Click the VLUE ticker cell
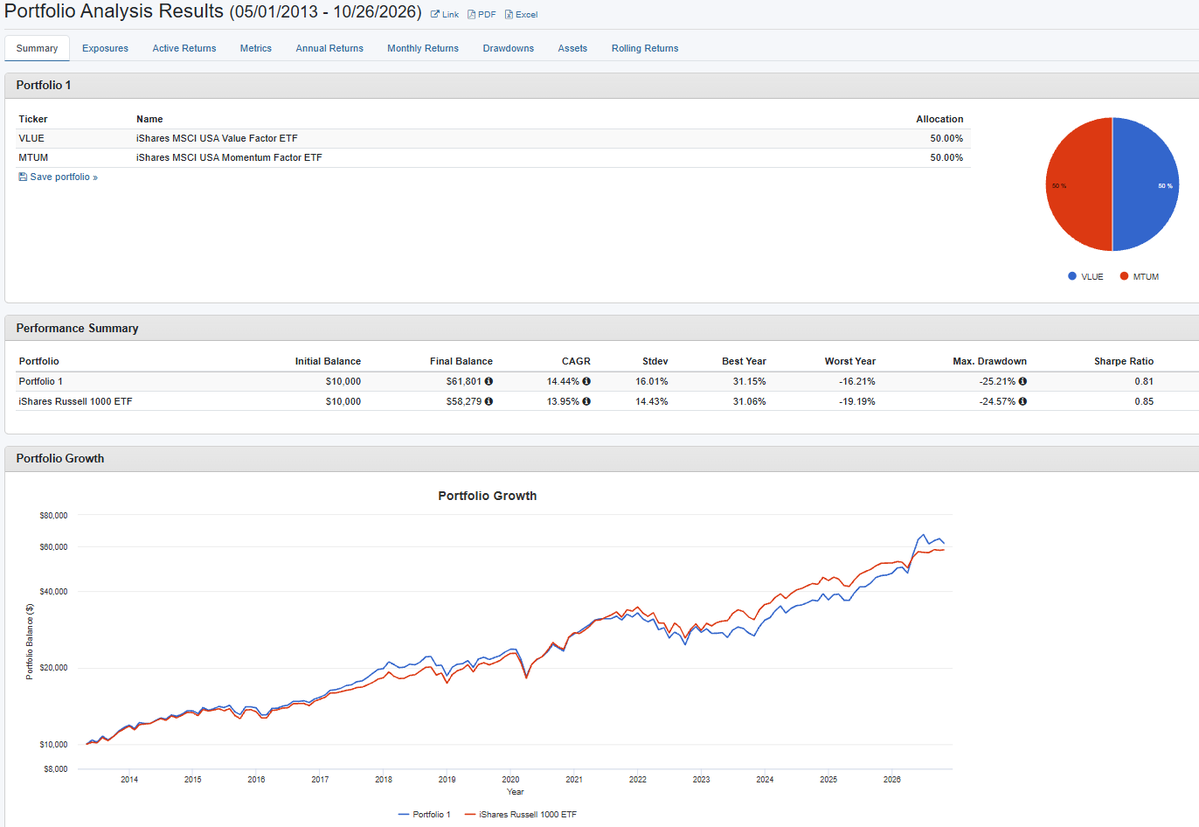 coord(31,138)
